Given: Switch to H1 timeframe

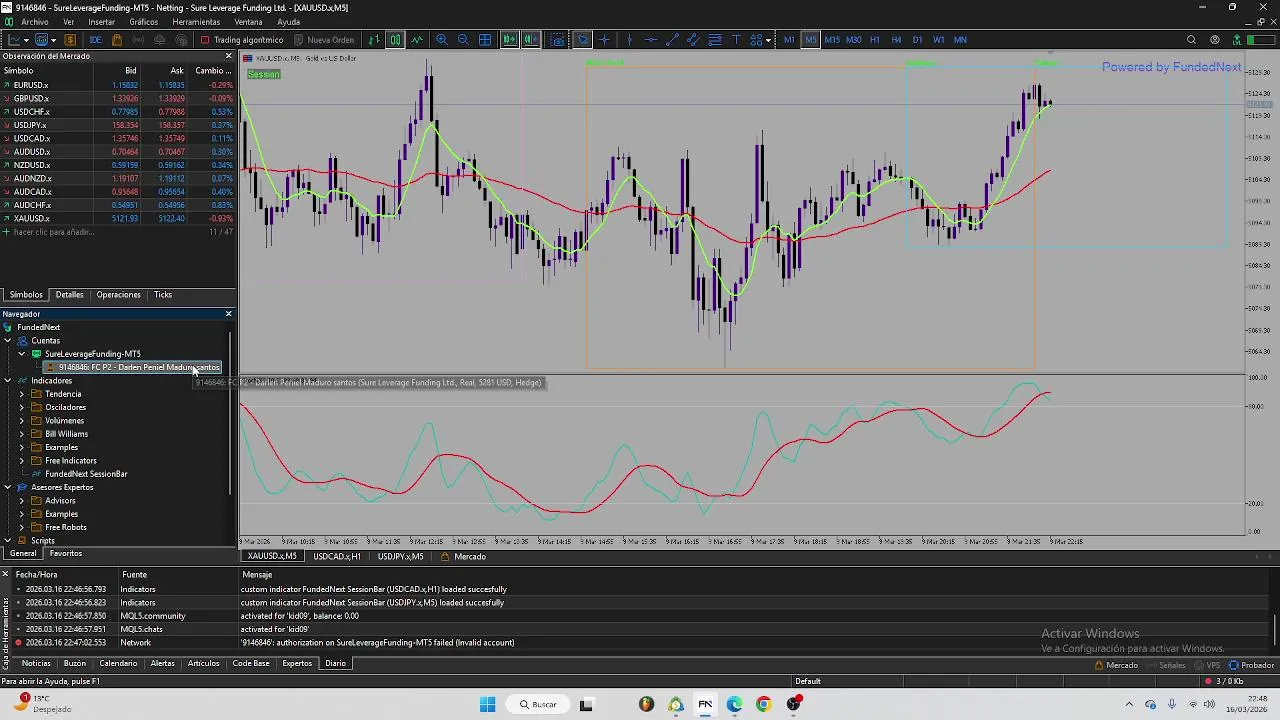Looking at the screenshot, I should point(875,40).
